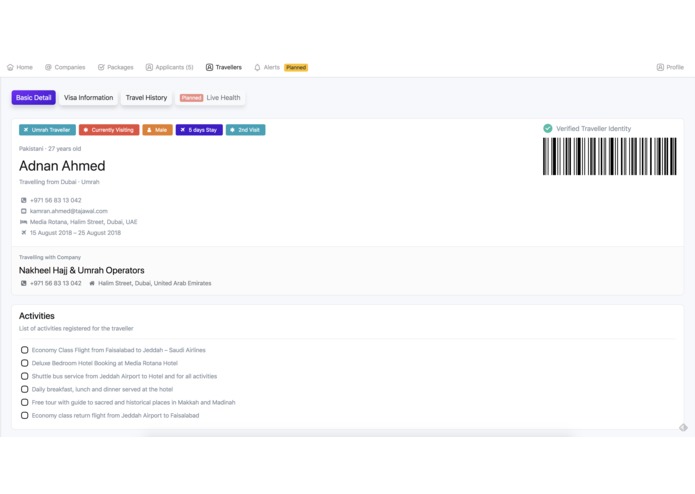Viewport: 695px width, 494px height.
Task: Click the green verified checkmark icon
Action: (x=548, y=128)
